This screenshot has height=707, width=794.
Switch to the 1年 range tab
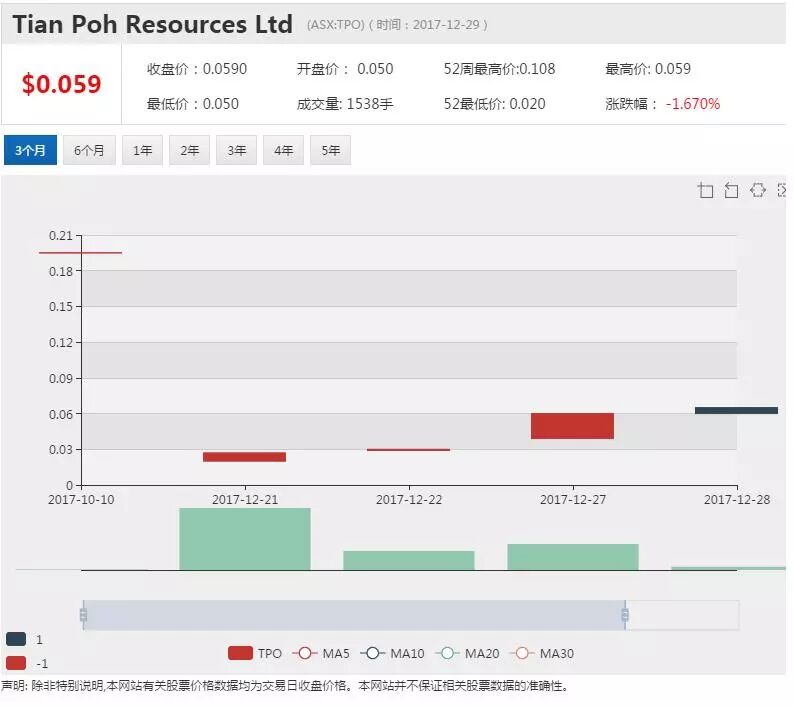point(142,150)
